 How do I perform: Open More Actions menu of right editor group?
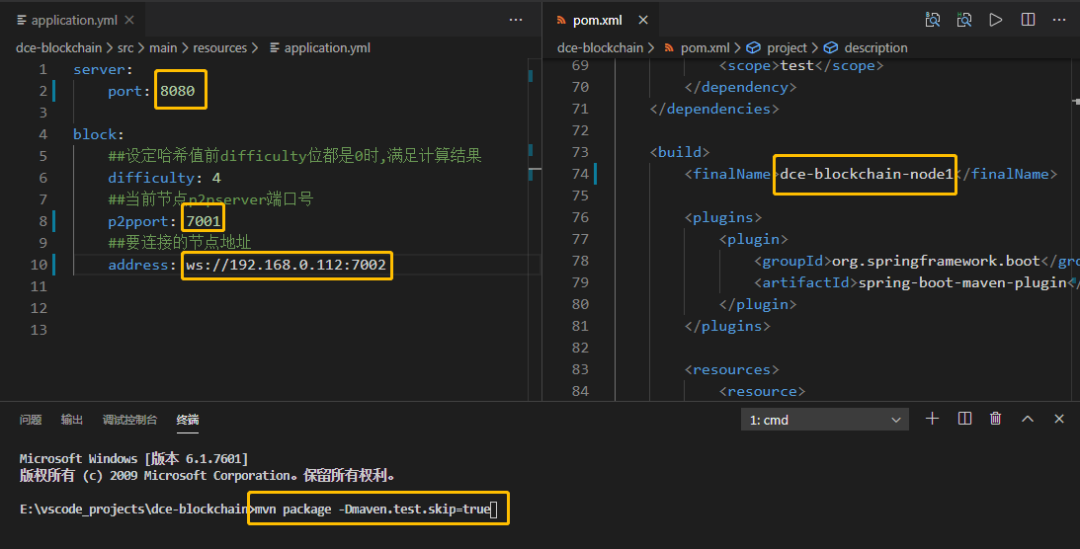click(x=1059, y=20)
